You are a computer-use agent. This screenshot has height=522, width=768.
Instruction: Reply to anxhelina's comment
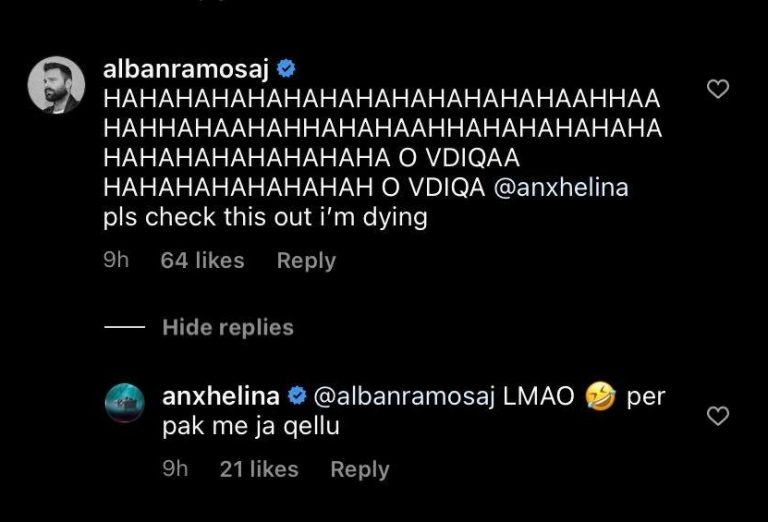pyautogui.click(x=360, y=469)
